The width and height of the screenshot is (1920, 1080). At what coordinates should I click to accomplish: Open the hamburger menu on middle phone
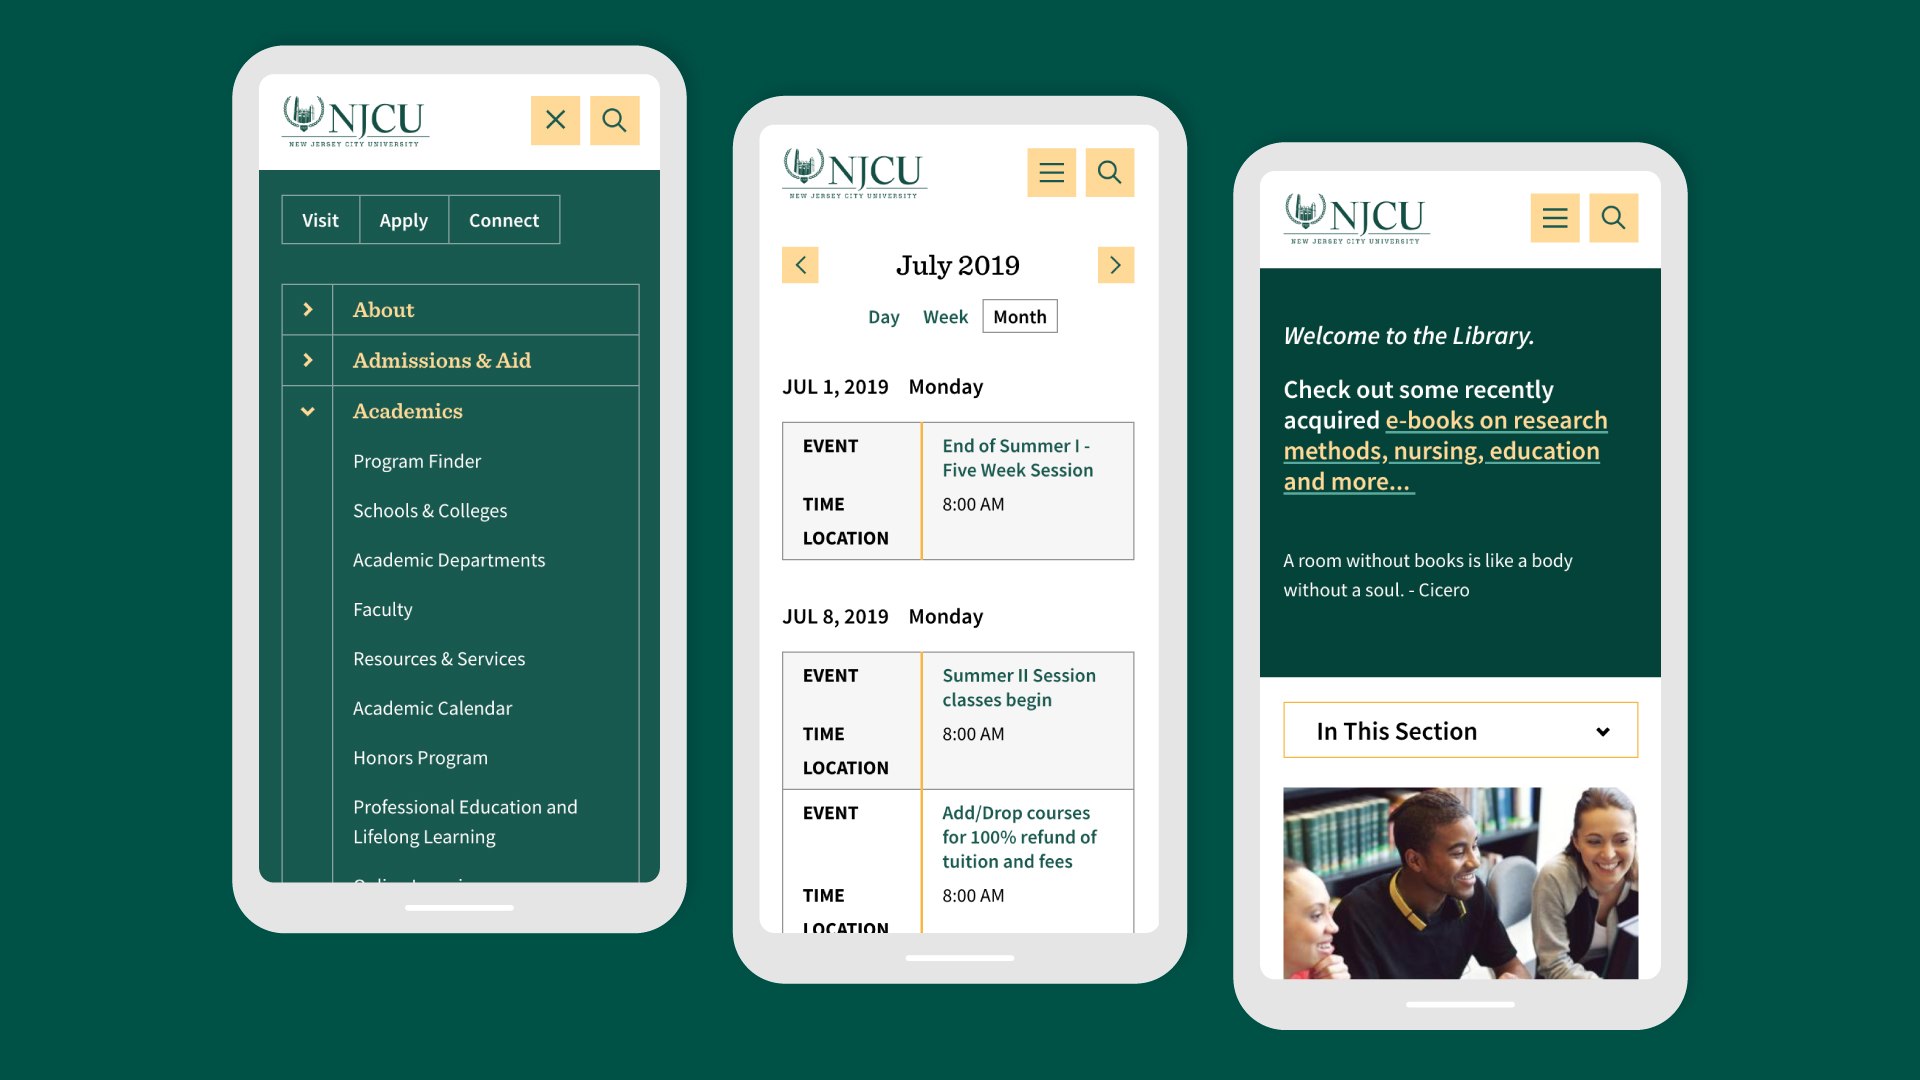pos(1052,173)
